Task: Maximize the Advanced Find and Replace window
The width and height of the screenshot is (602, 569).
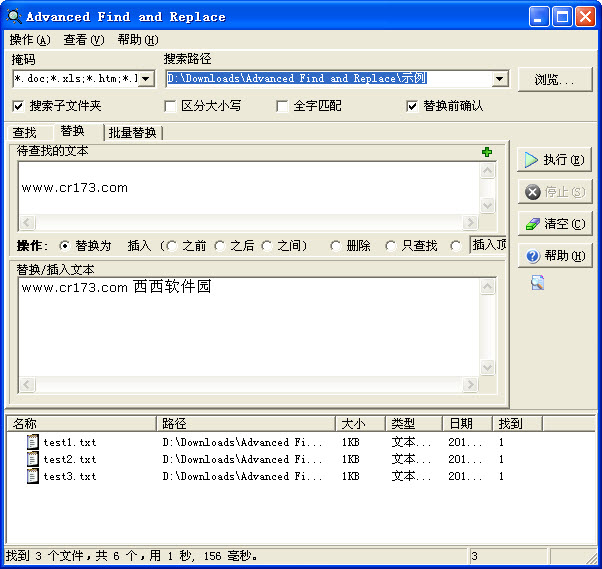Action: [x=562, y=17]
